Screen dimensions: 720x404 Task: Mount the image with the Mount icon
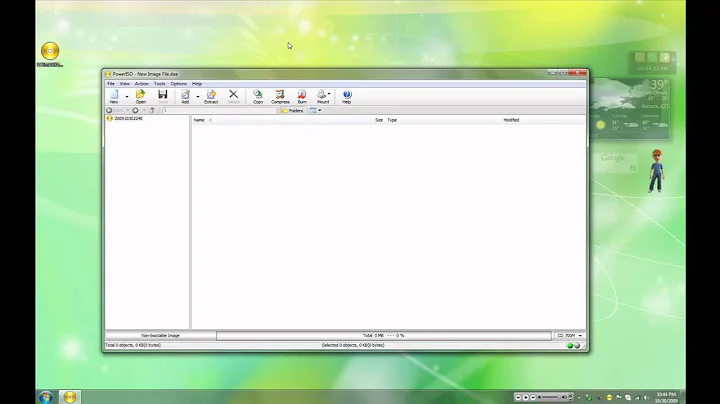pyautogui.click(x=322, y=96)
